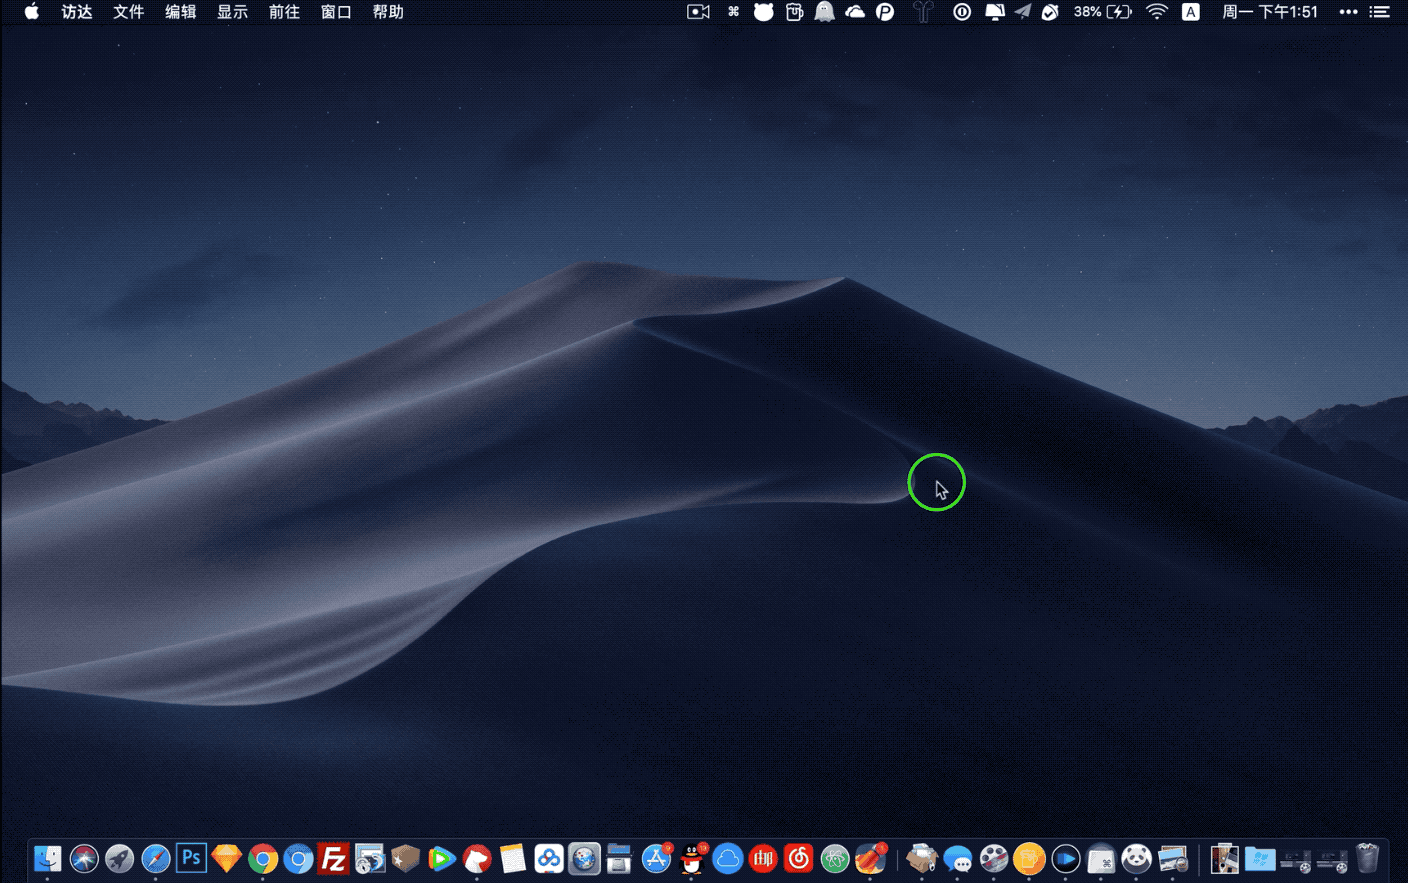
Task: Open Safari from the Dock
Action: coord(156,858)
